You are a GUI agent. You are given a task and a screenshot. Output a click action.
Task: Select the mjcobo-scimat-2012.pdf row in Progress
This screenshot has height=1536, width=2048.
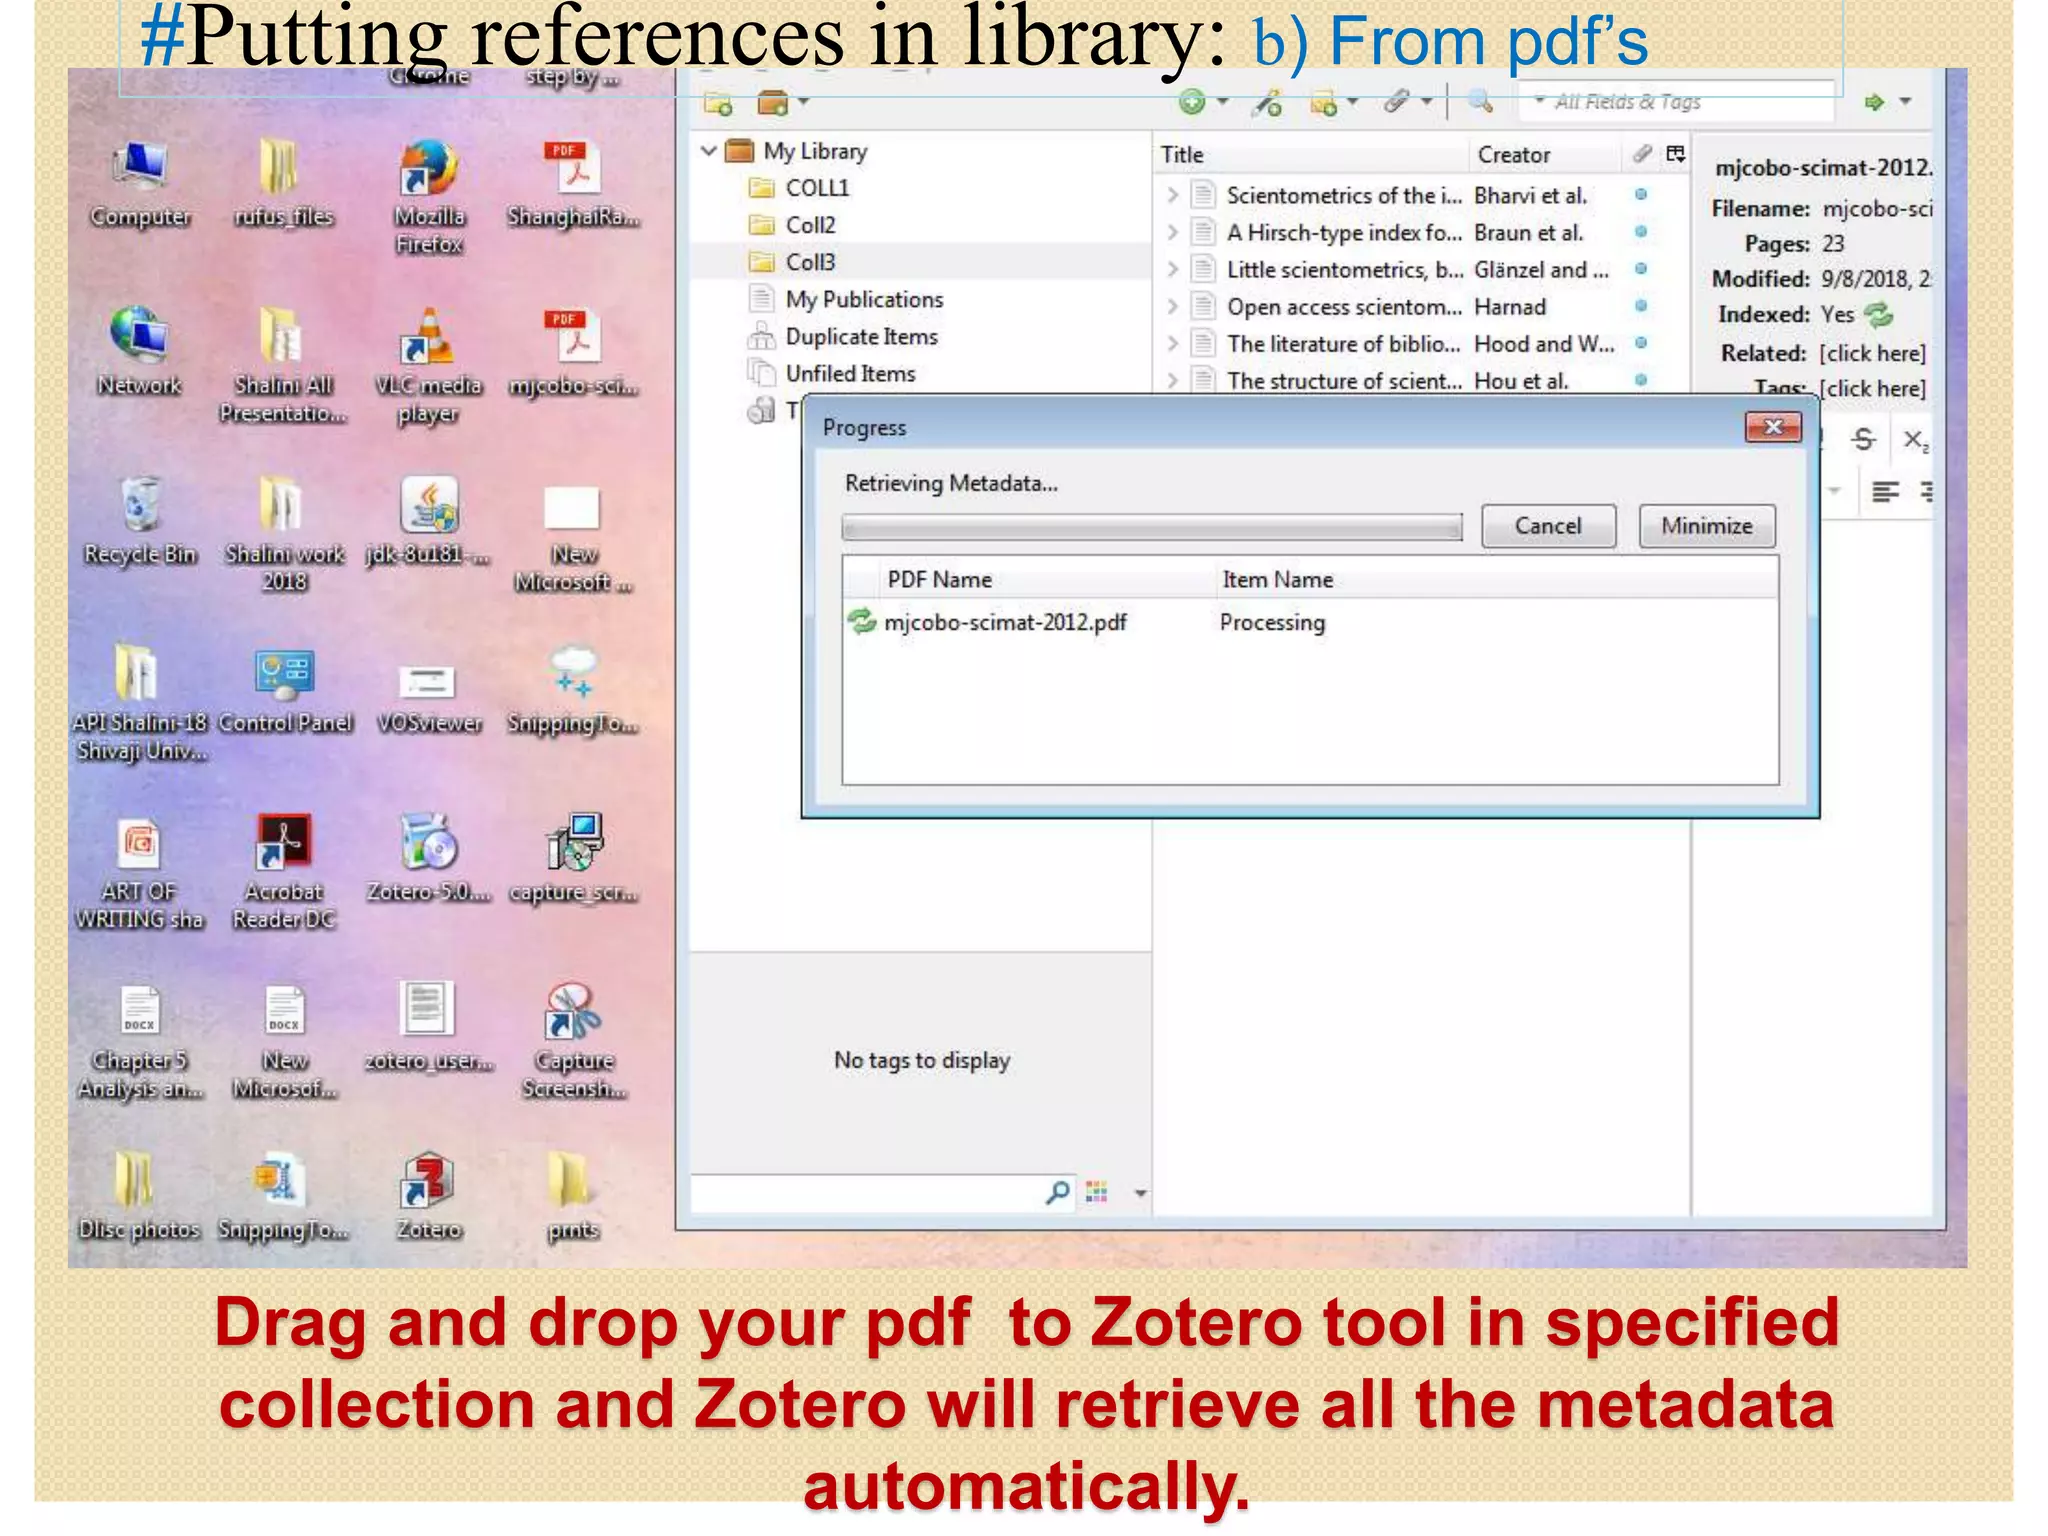(x=1310, y=622)
